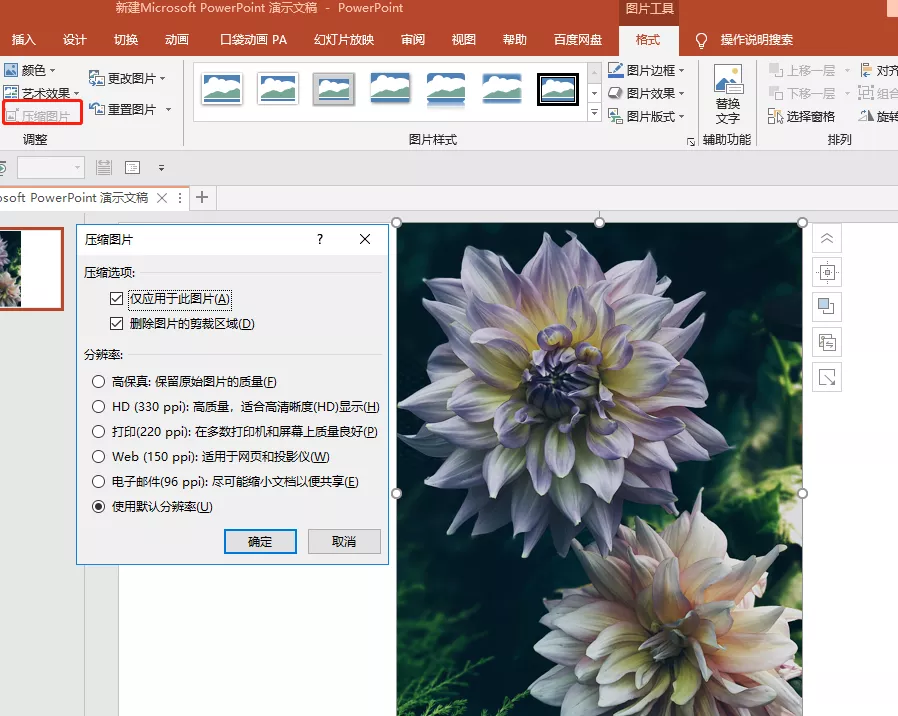898x716 pixels.
Task: Click the collapse chevron on the right panel
Action: (826, 238)
